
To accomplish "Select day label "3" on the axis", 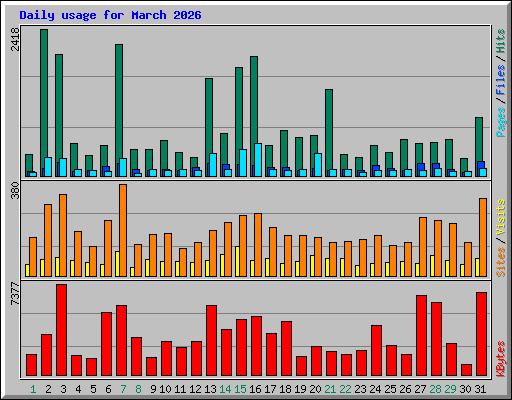I will (x=63, y=389).
